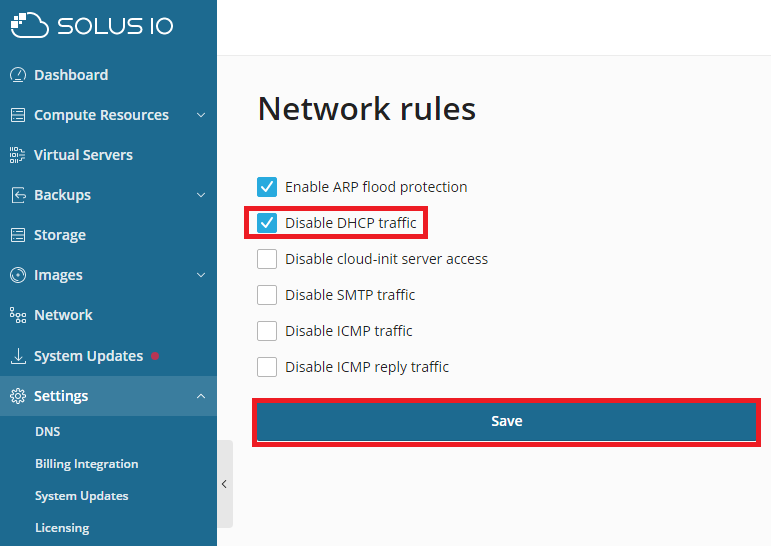This screenshot has width=771, height=546.
Task: Click the Solus IO cloud logo
Action: pyautogui.click(x=30, y=25)
